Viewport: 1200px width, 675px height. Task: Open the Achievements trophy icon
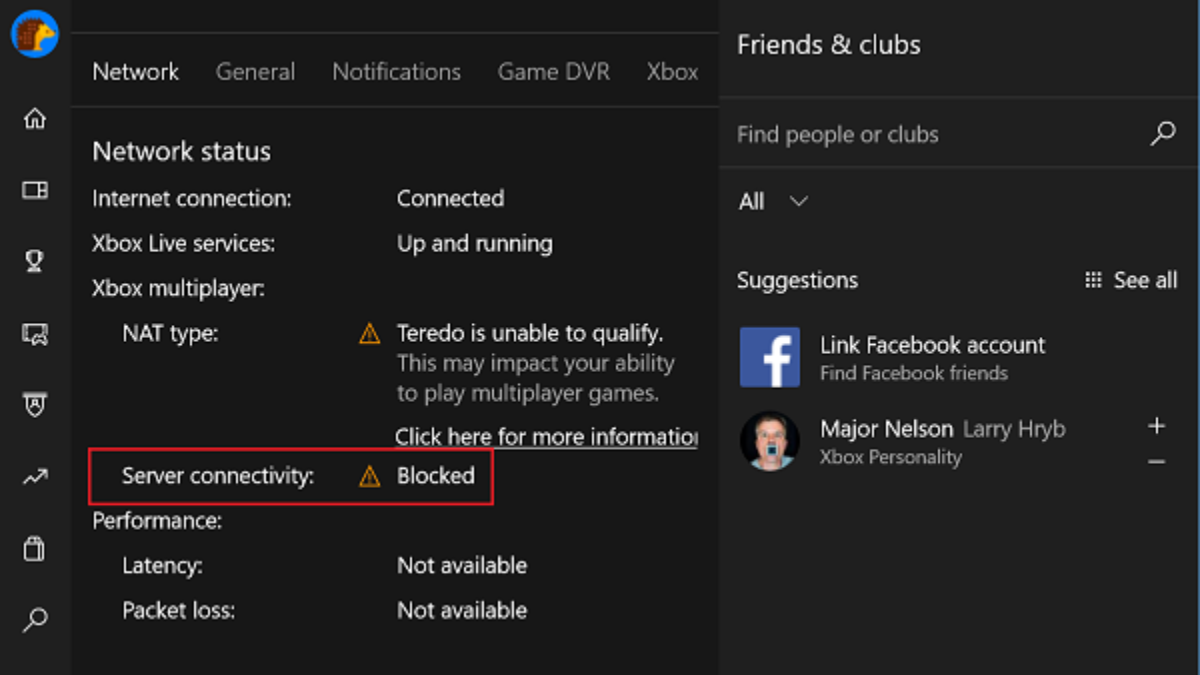[35, 261]
